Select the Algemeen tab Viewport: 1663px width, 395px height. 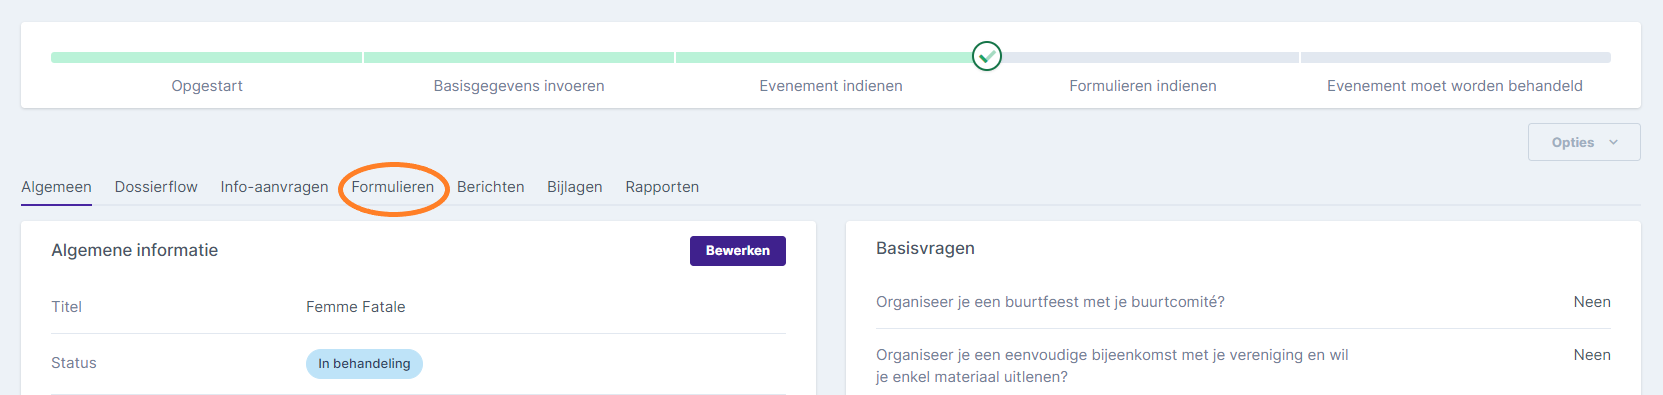pyautogui.click(x=56, y=187)
